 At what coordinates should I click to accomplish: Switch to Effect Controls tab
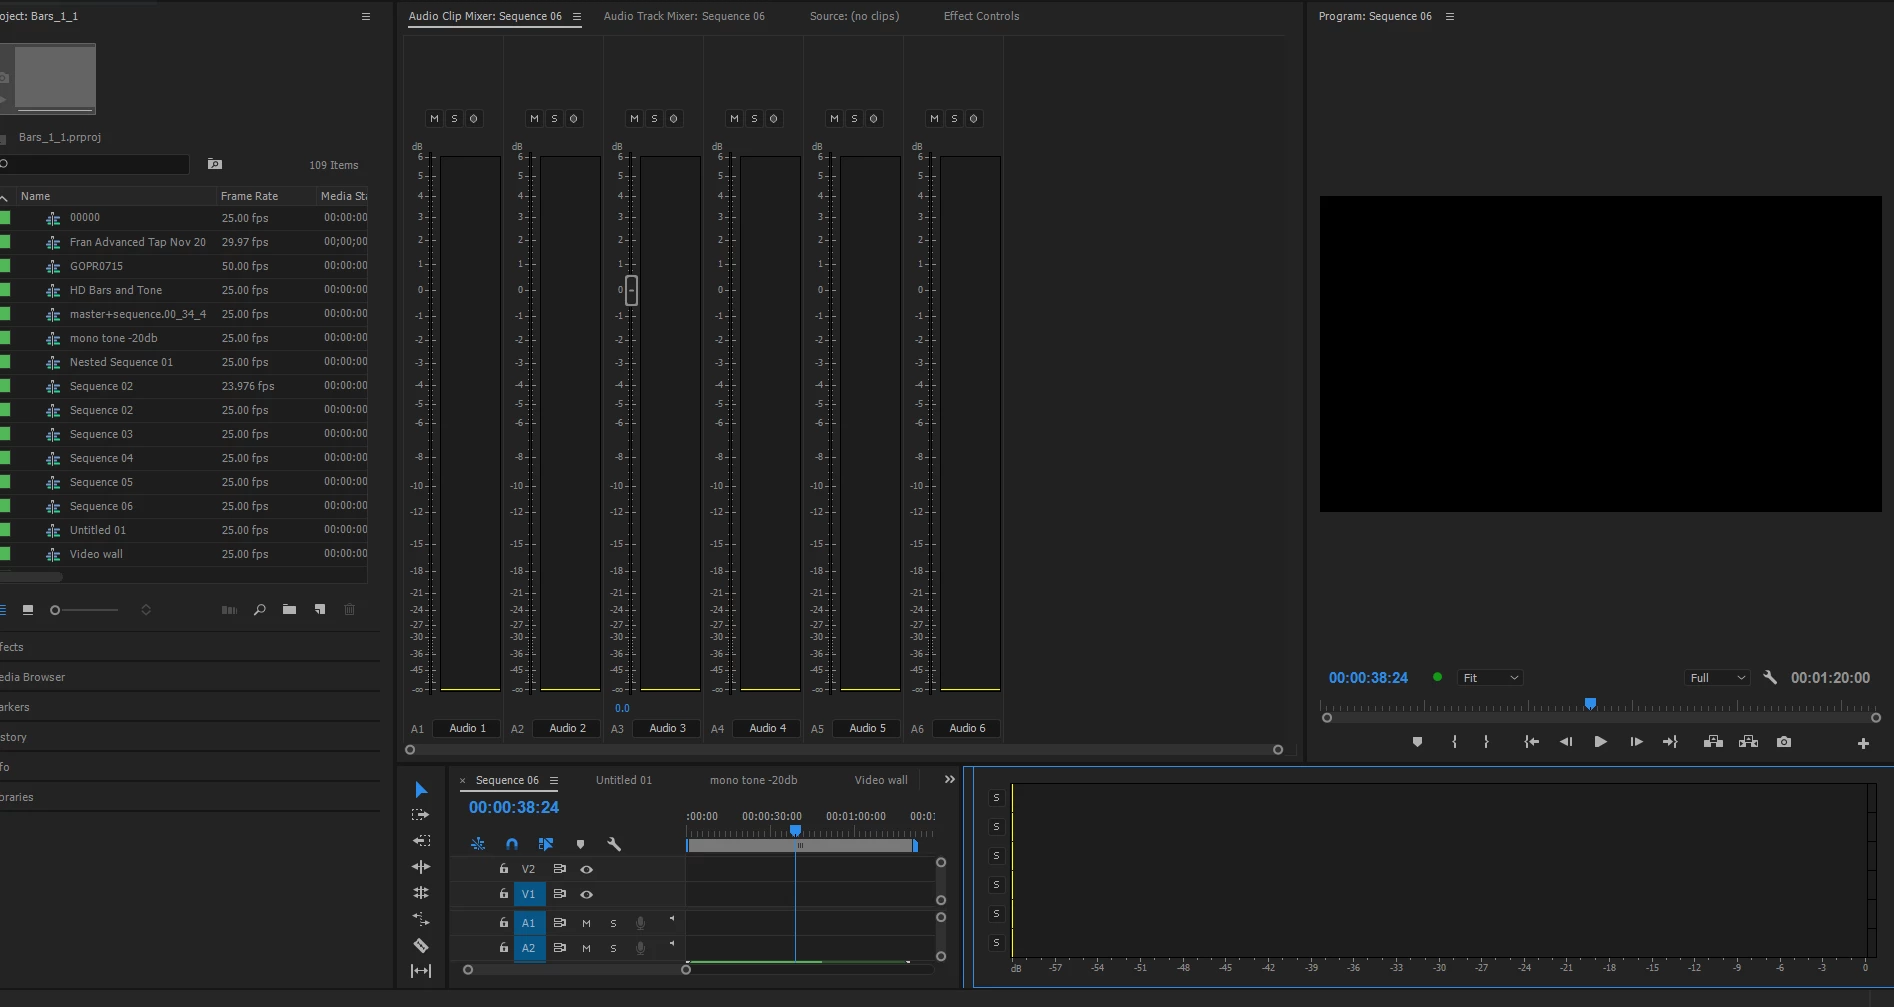[981, 16]
